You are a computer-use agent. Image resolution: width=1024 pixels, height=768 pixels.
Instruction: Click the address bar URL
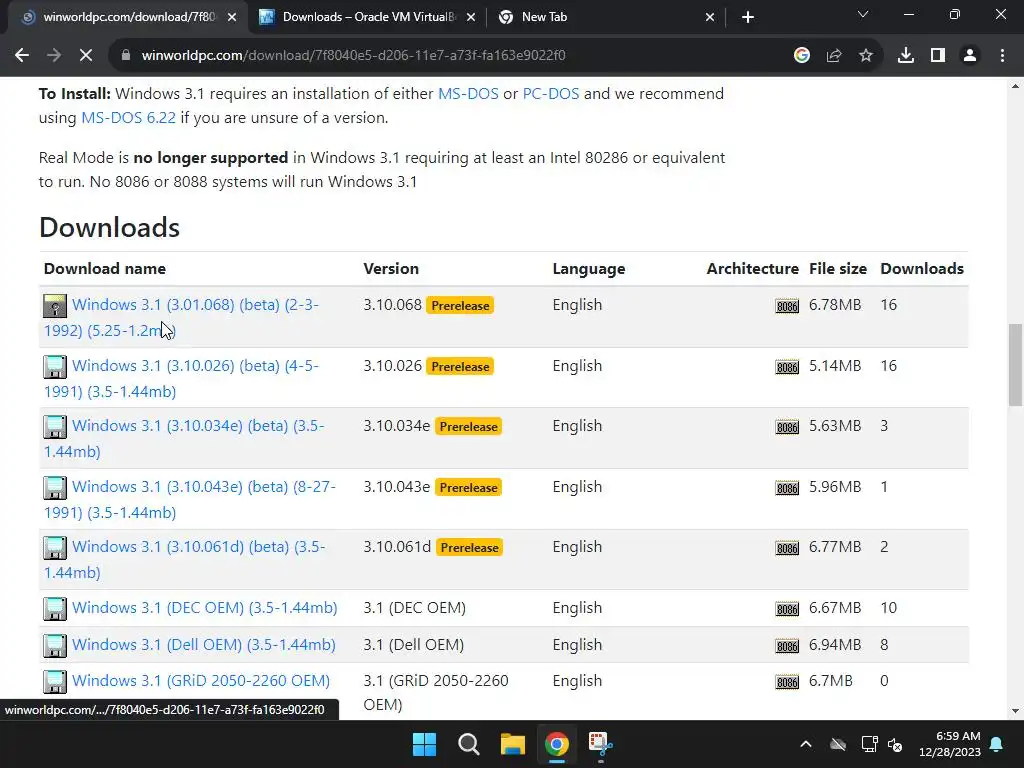(x=353, y=56)
